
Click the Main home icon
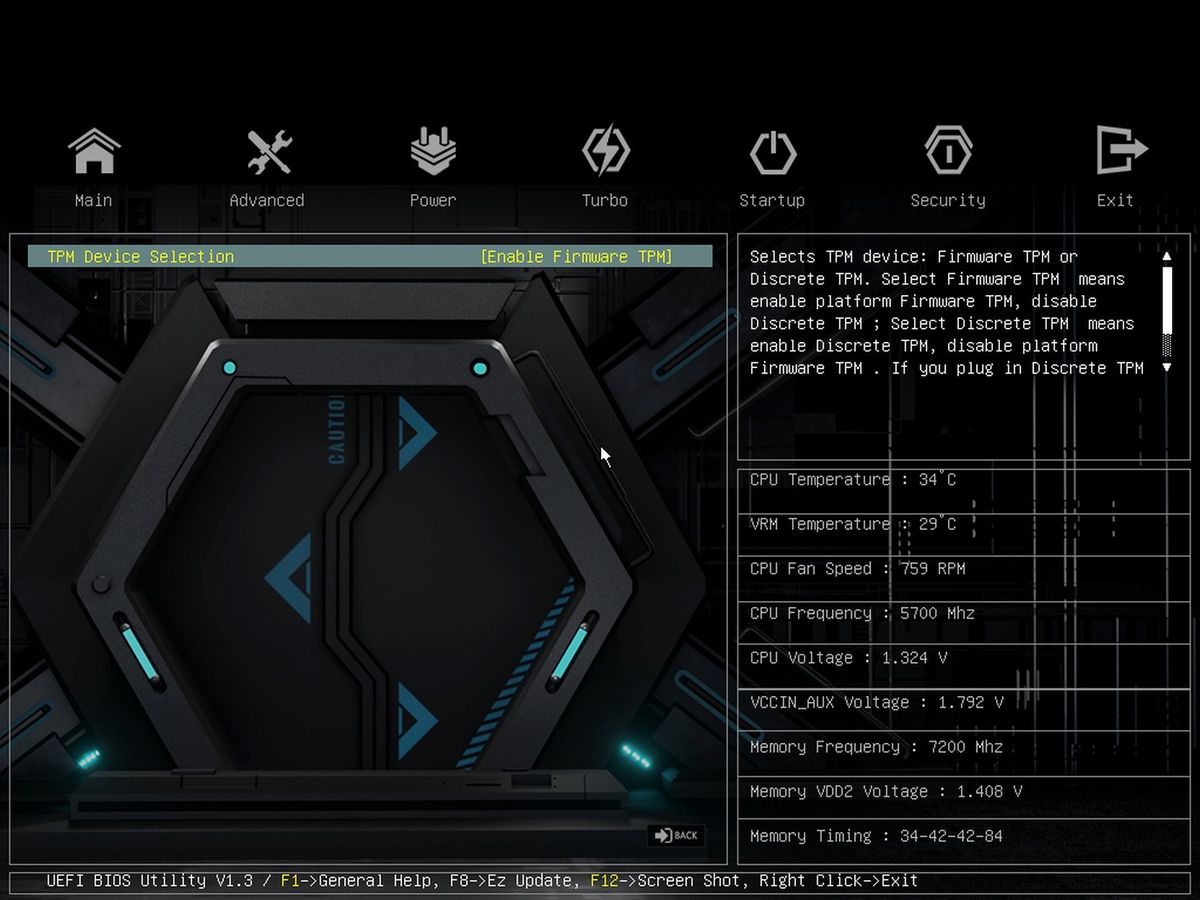[94, 152]
